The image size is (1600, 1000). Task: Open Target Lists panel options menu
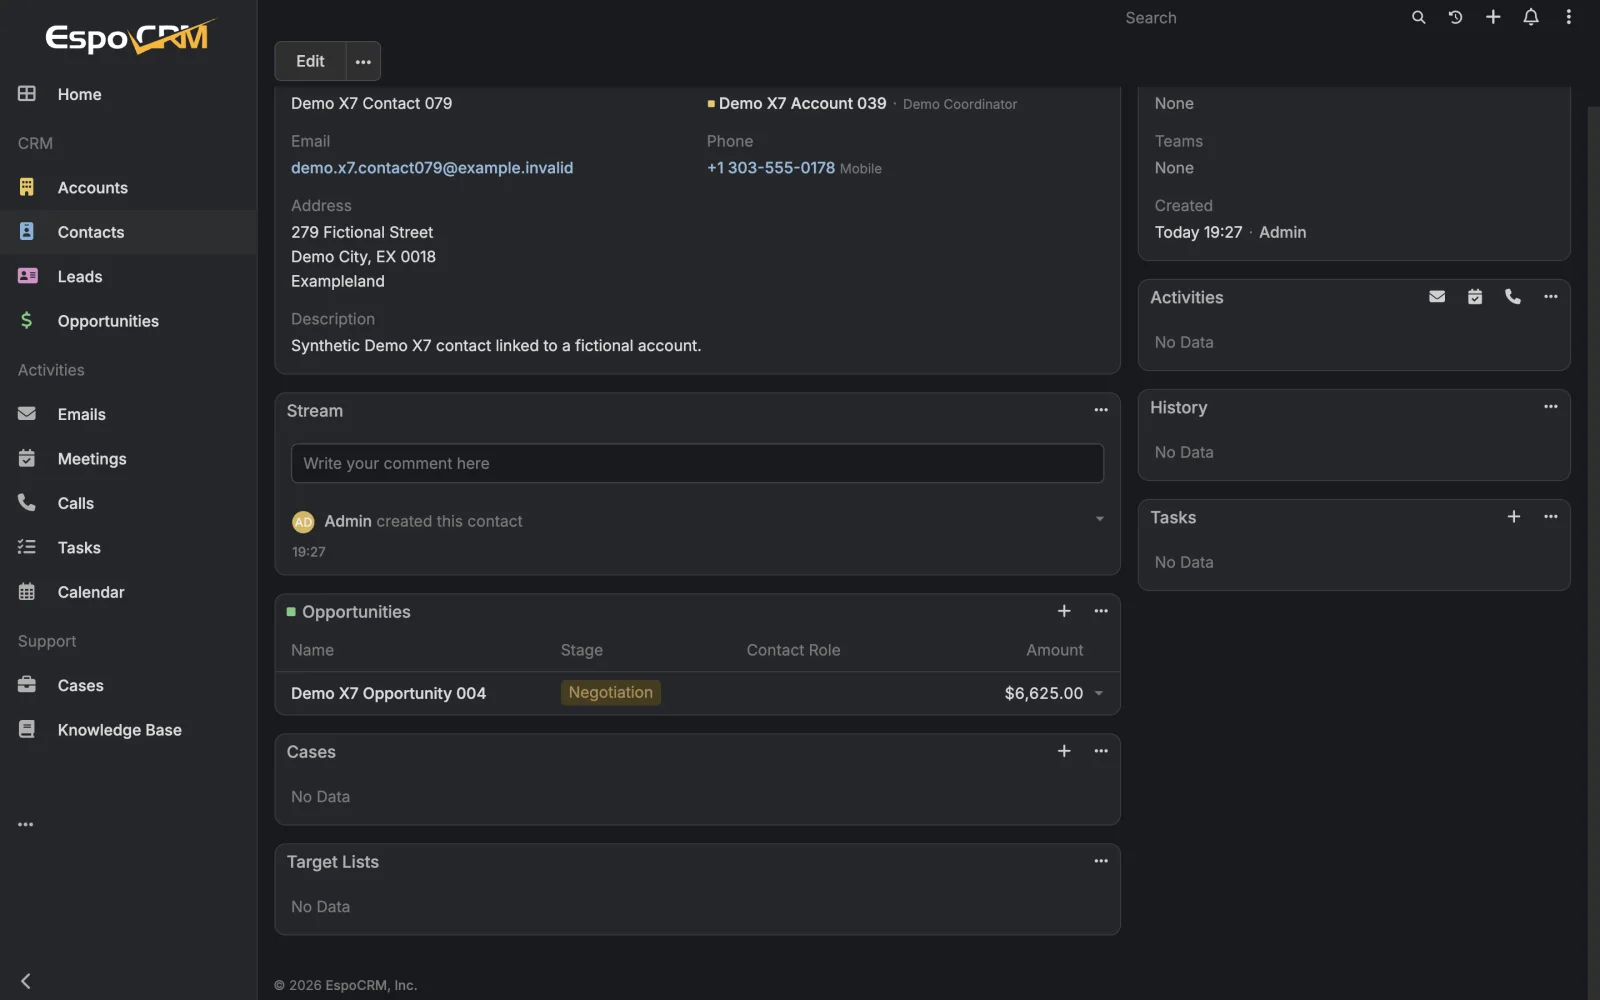[1101, 861]
